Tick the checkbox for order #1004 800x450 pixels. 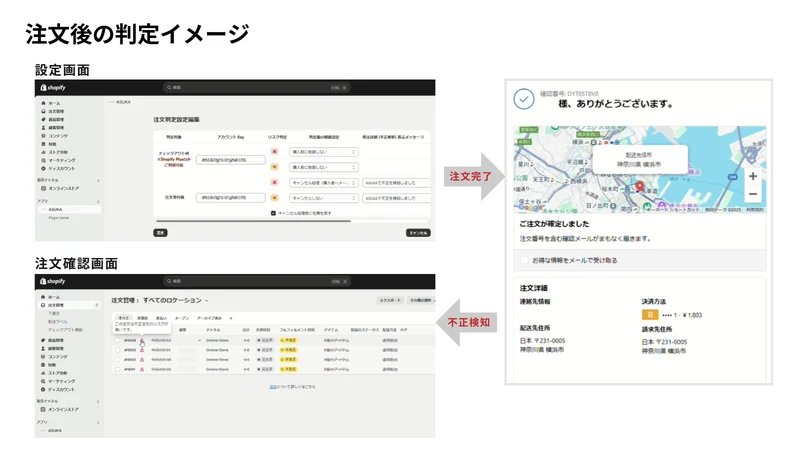118,340
